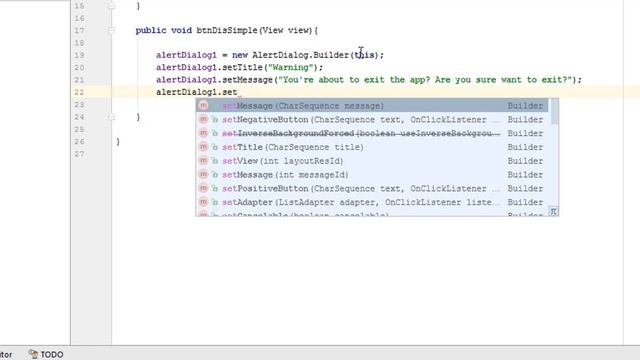
Task: Click method icon beside setPositiveButton
Action: tap(203, 188)
